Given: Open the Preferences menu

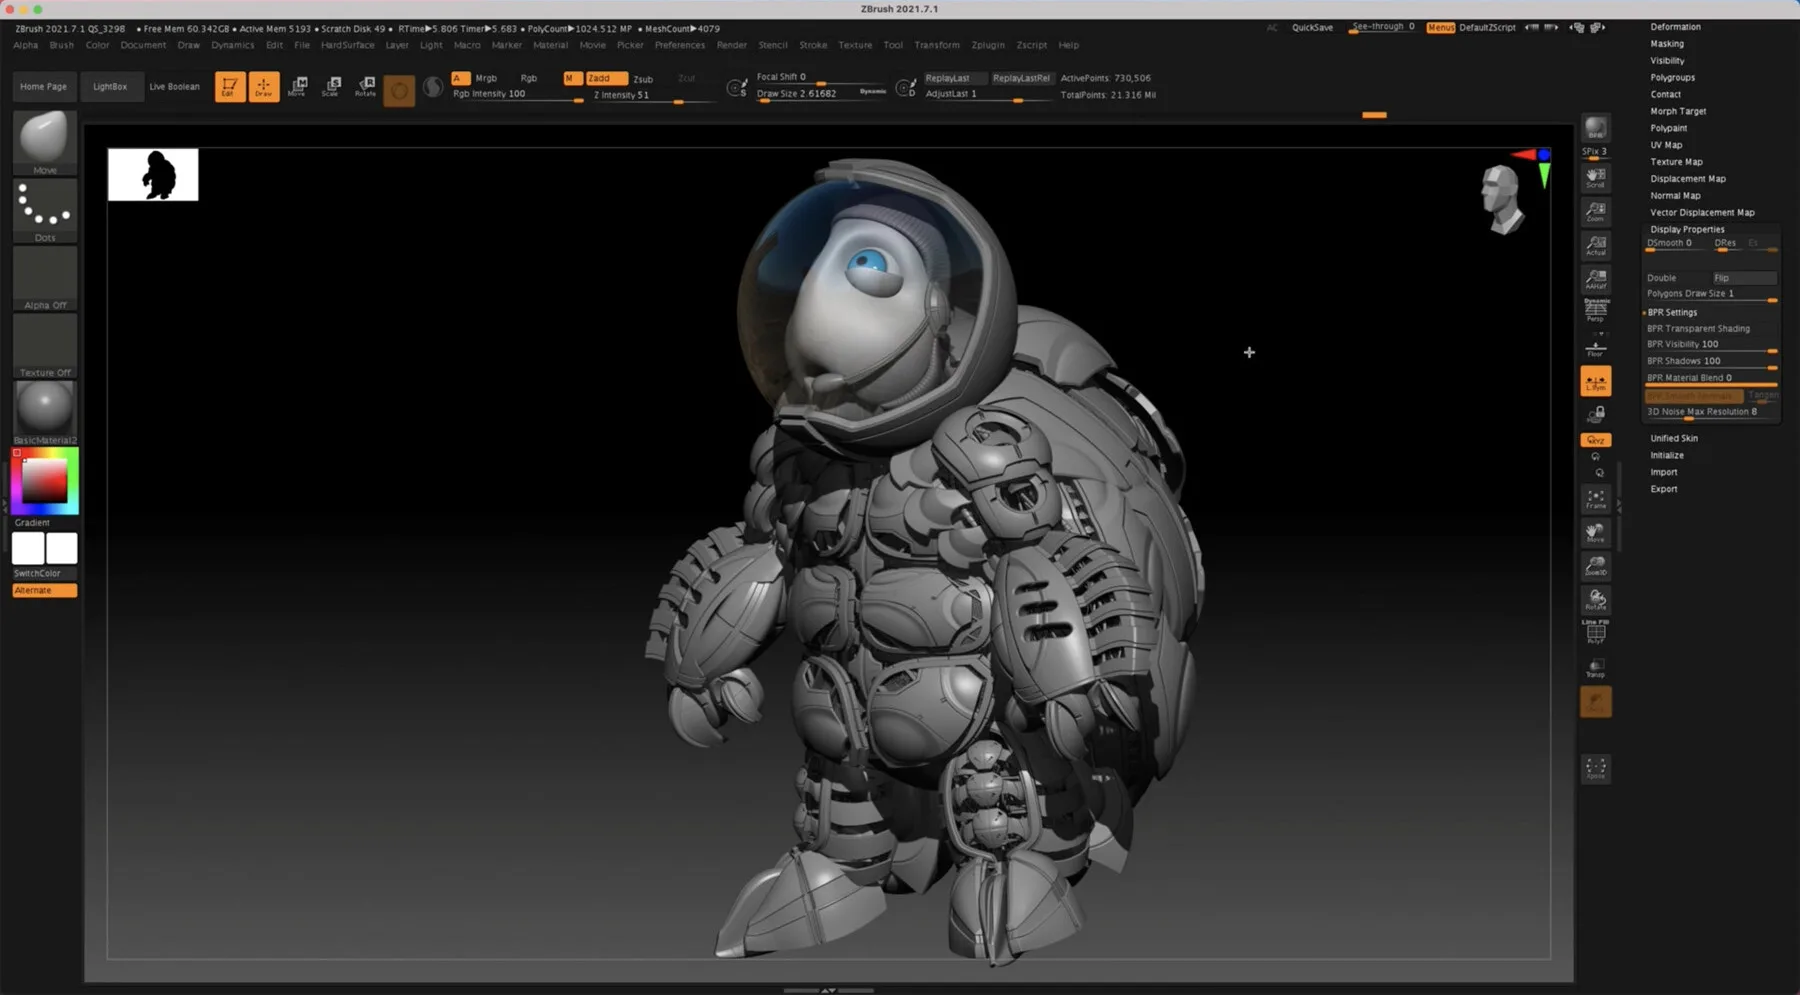Looking at the screenshot, I should tap(680, 45).
